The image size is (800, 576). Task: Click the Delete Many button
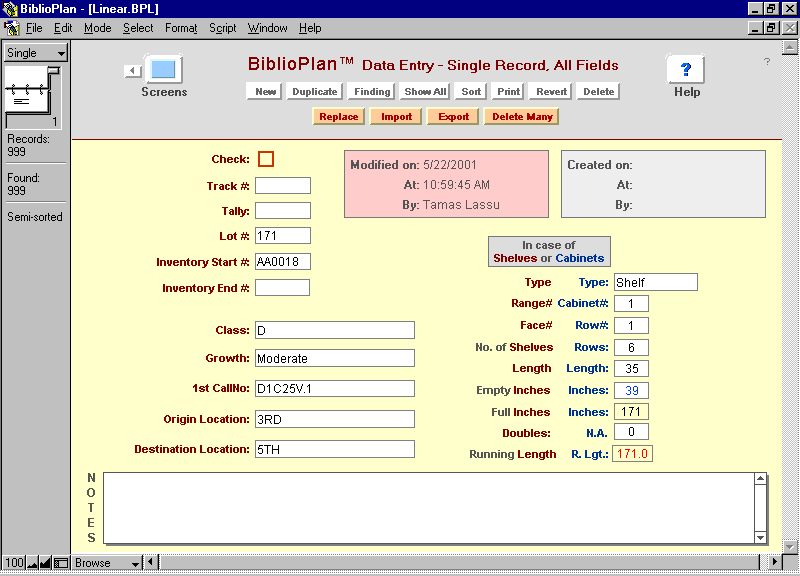(522, 116)
